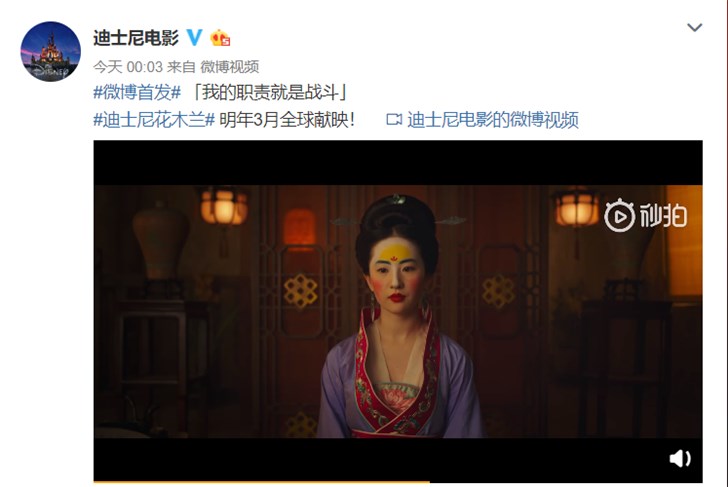Screen dimensions: 728x487
Task: Click the orange crown membership badge
Action: tap(220, 38)
